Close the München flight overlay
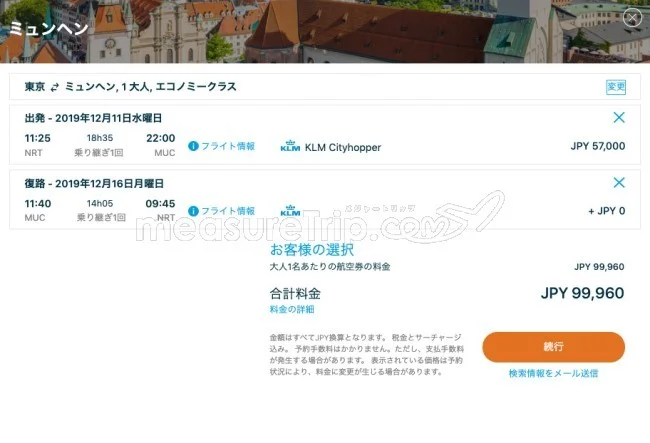650x443 pixels. 631,17
